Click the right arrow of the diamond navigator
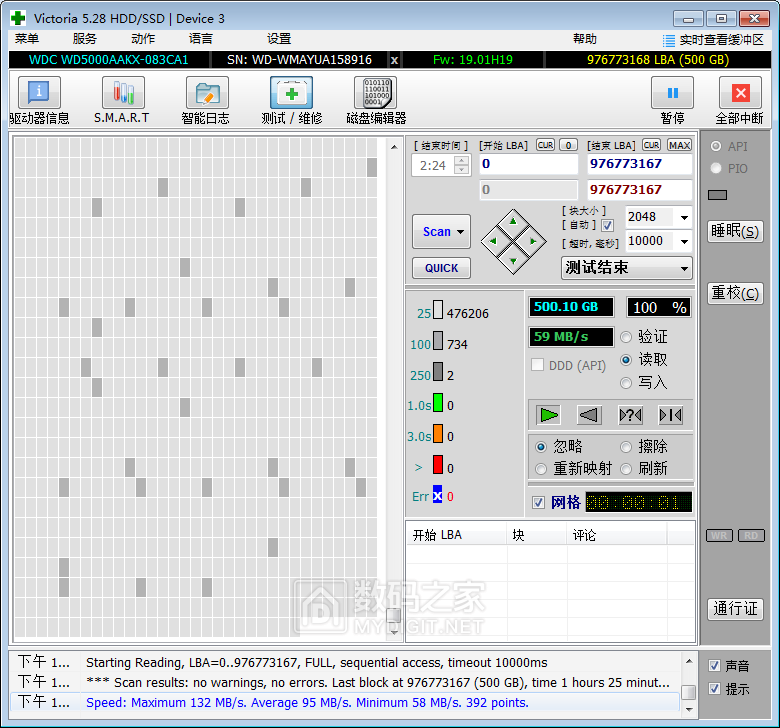This screenshot has width=780, height=728. (x=533, y=241)
